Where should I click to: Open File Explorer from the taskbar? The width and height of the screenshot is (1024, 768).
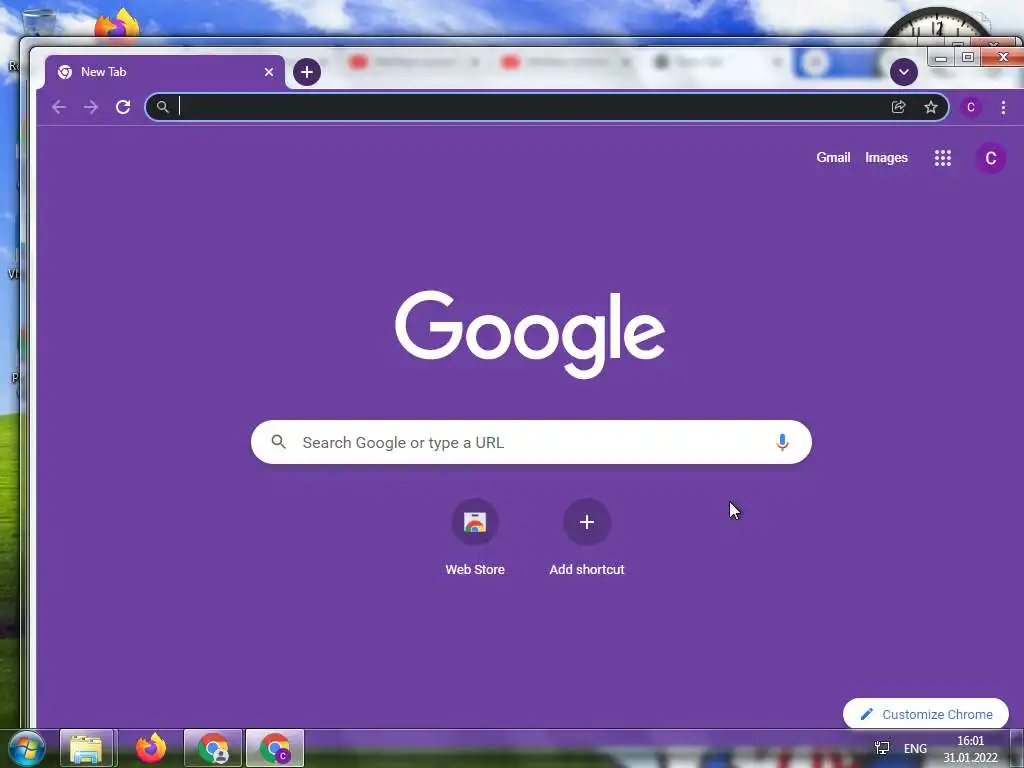[87, 748]
